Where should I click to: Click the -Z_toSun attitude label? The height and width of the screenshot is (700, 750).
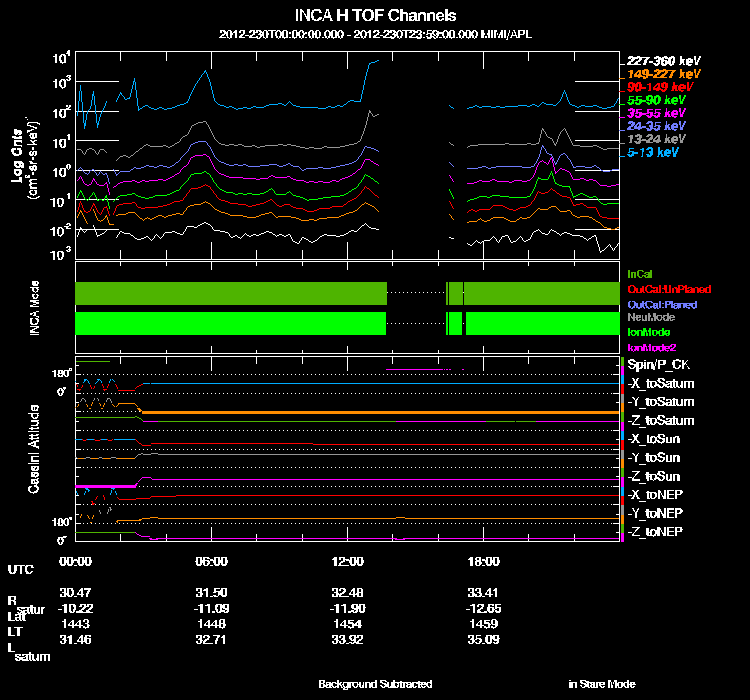(655, 476)
